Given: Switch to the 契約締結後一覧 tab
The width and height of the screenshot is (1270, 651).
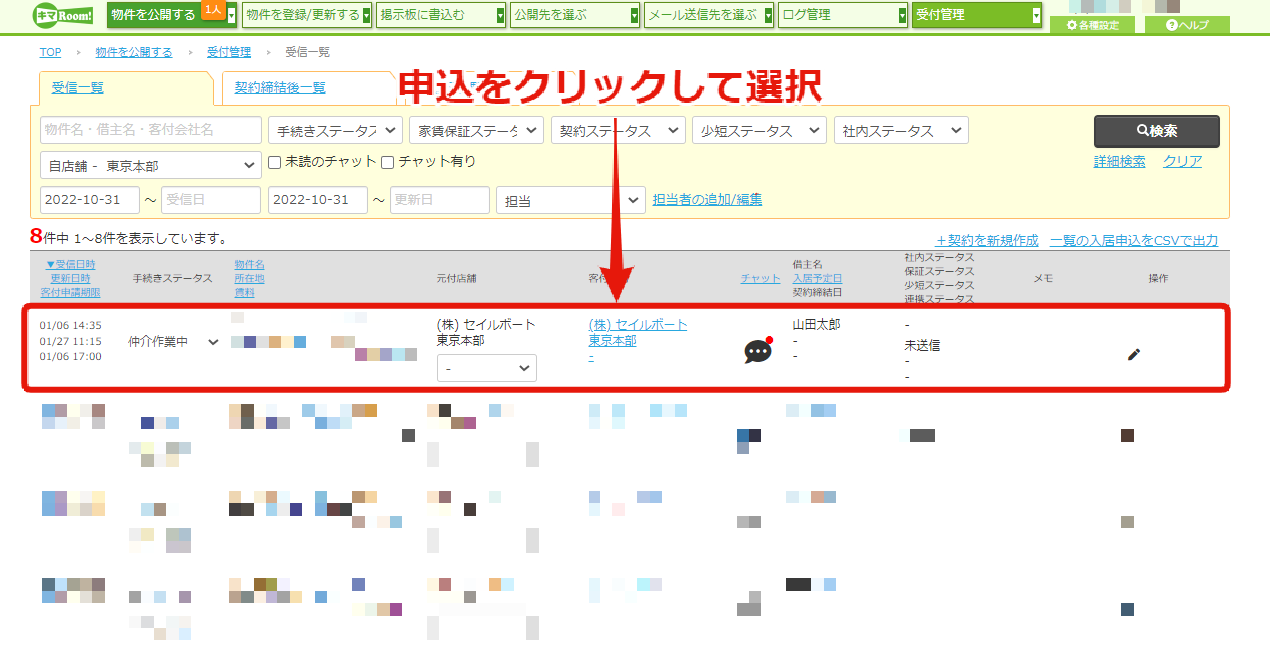Looking at the screenshot, I should pos(280,87).
